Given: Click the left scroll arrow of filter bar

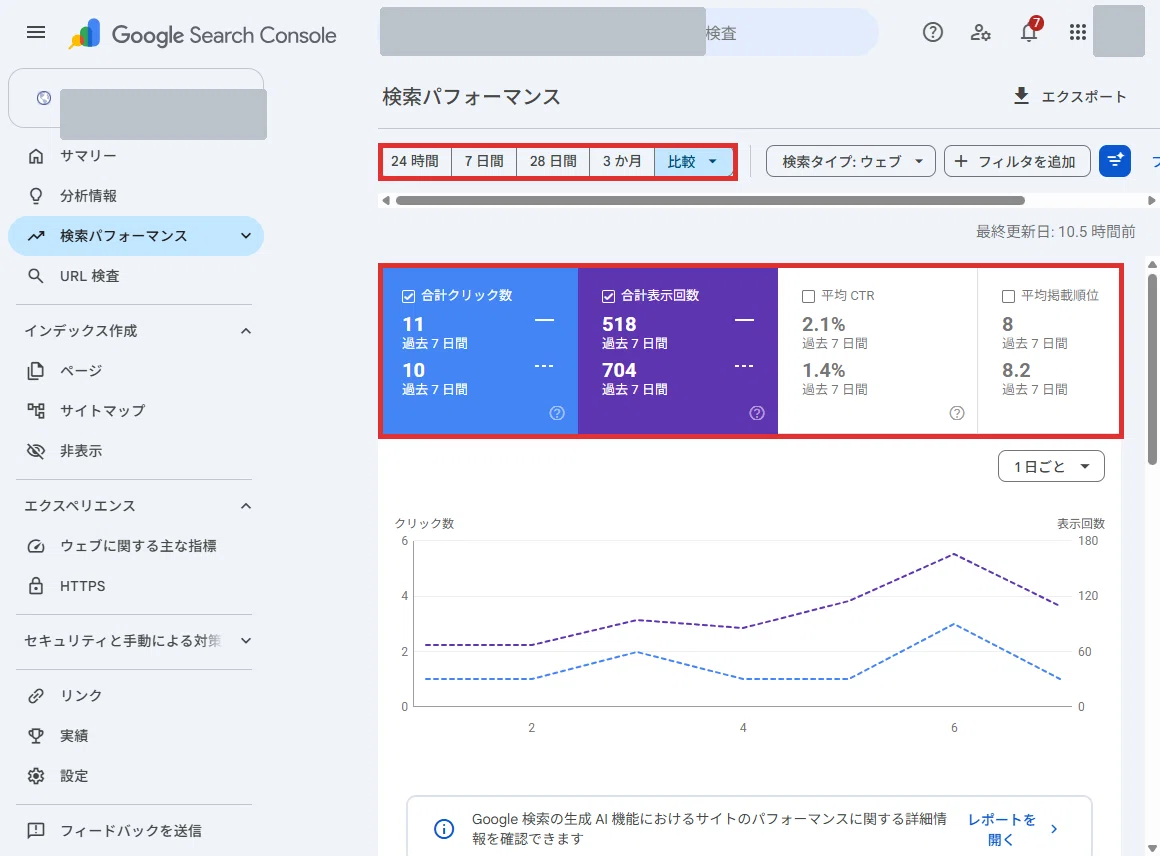Looking at the screenshot, I should pyautogui.click(x=385, y=200).
